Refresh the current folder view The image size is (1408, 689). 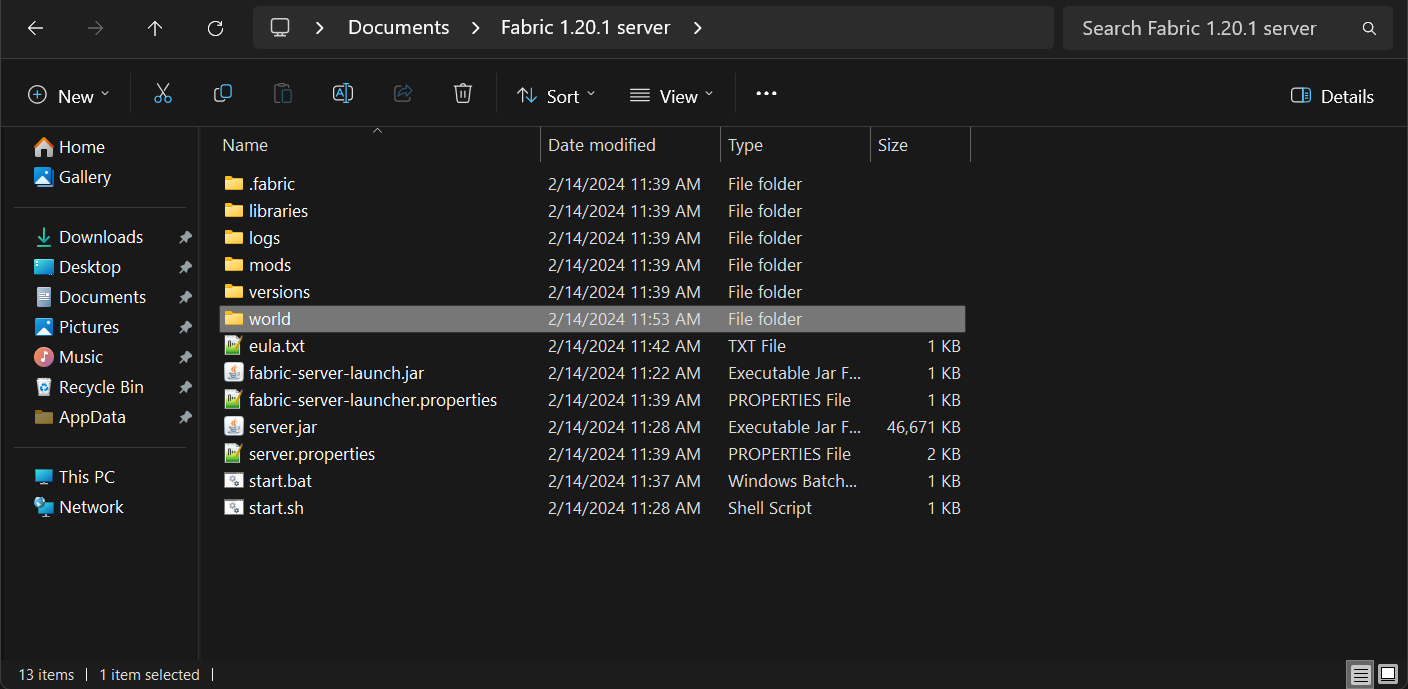point(215,28)
